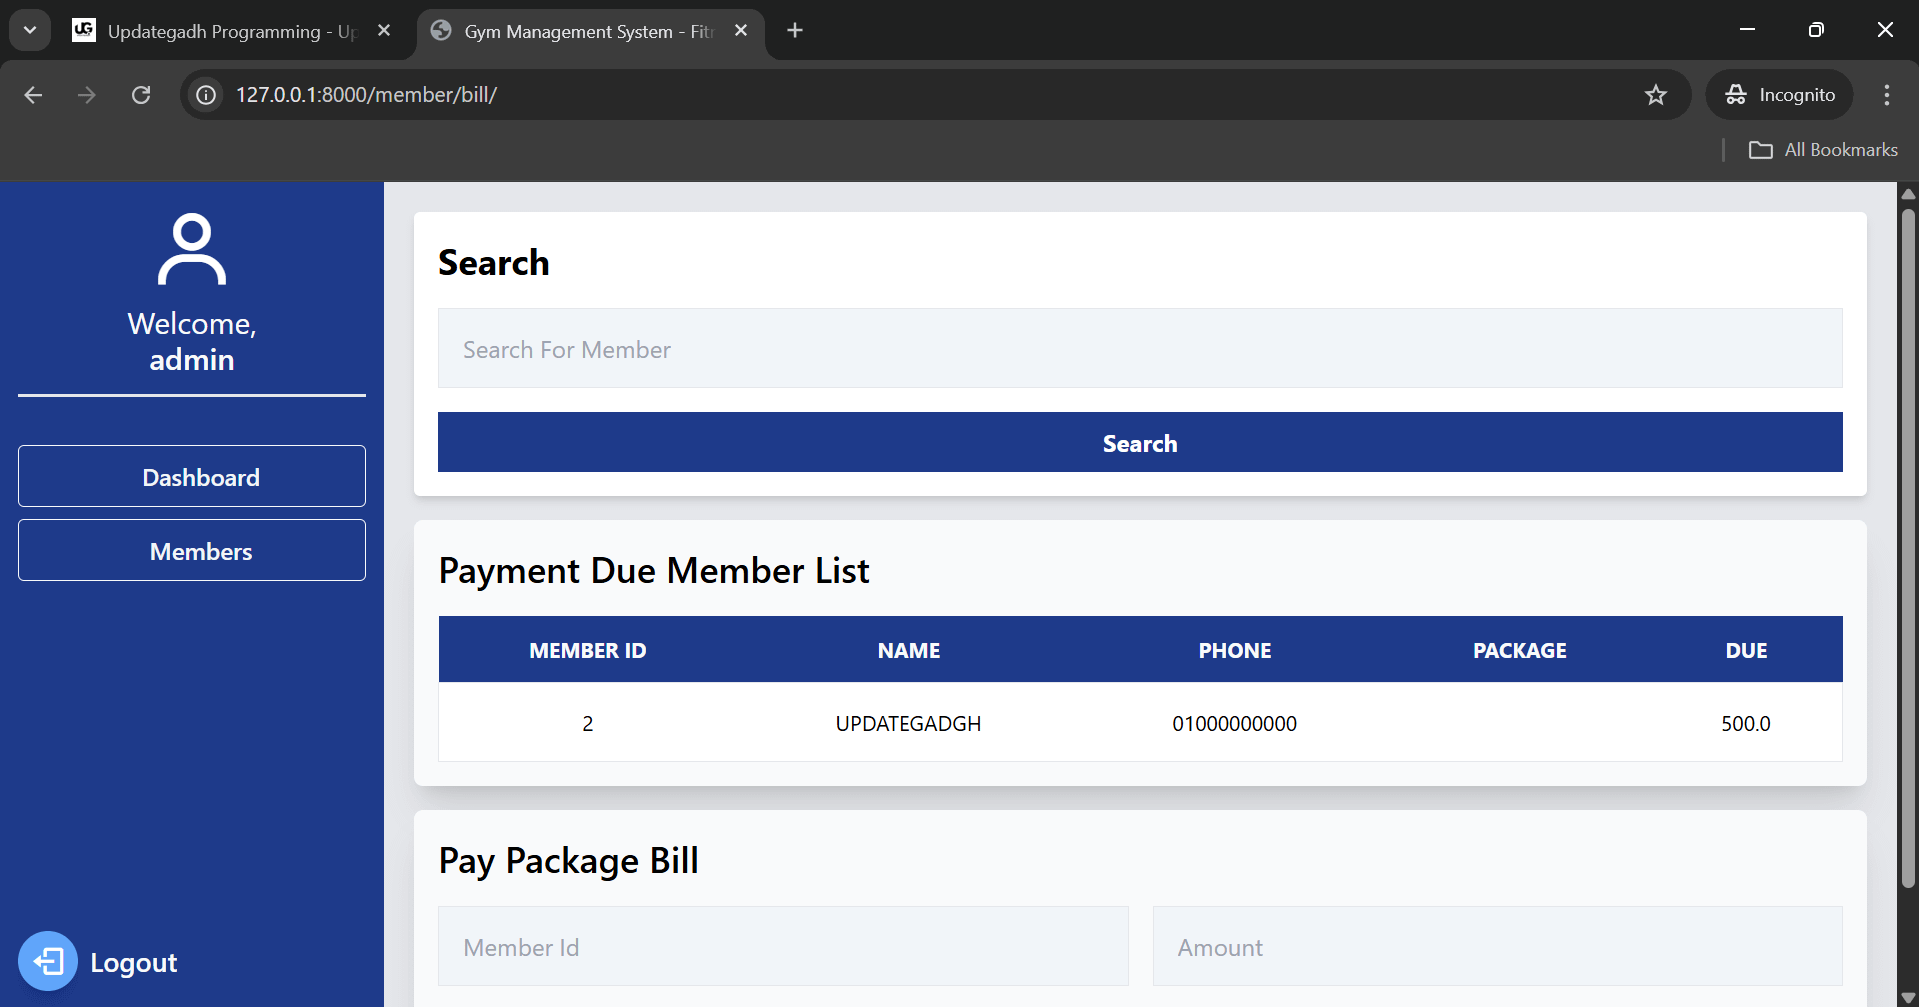
Task: Click the Logout icon in the sidebar
Action: (x=48, y=961)
